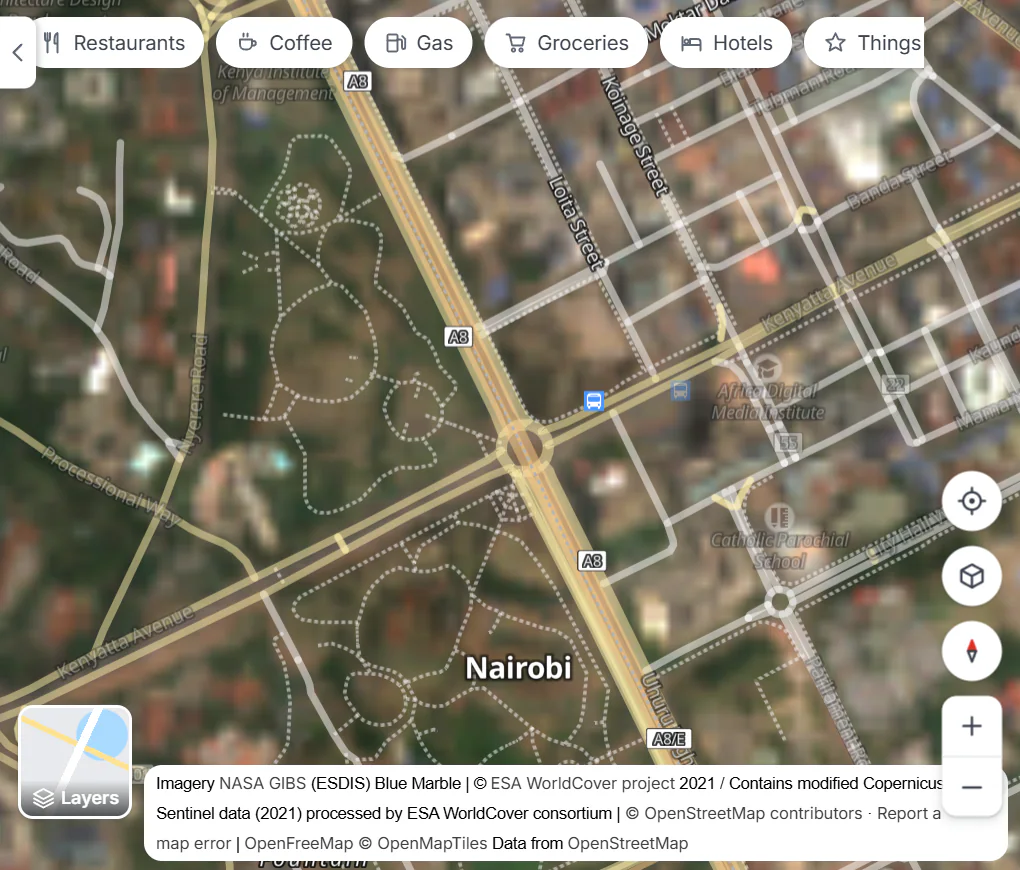Viewport: 1020px width, 870px height.
Task: Select the Coffee category chip
Action: point(284,43)
